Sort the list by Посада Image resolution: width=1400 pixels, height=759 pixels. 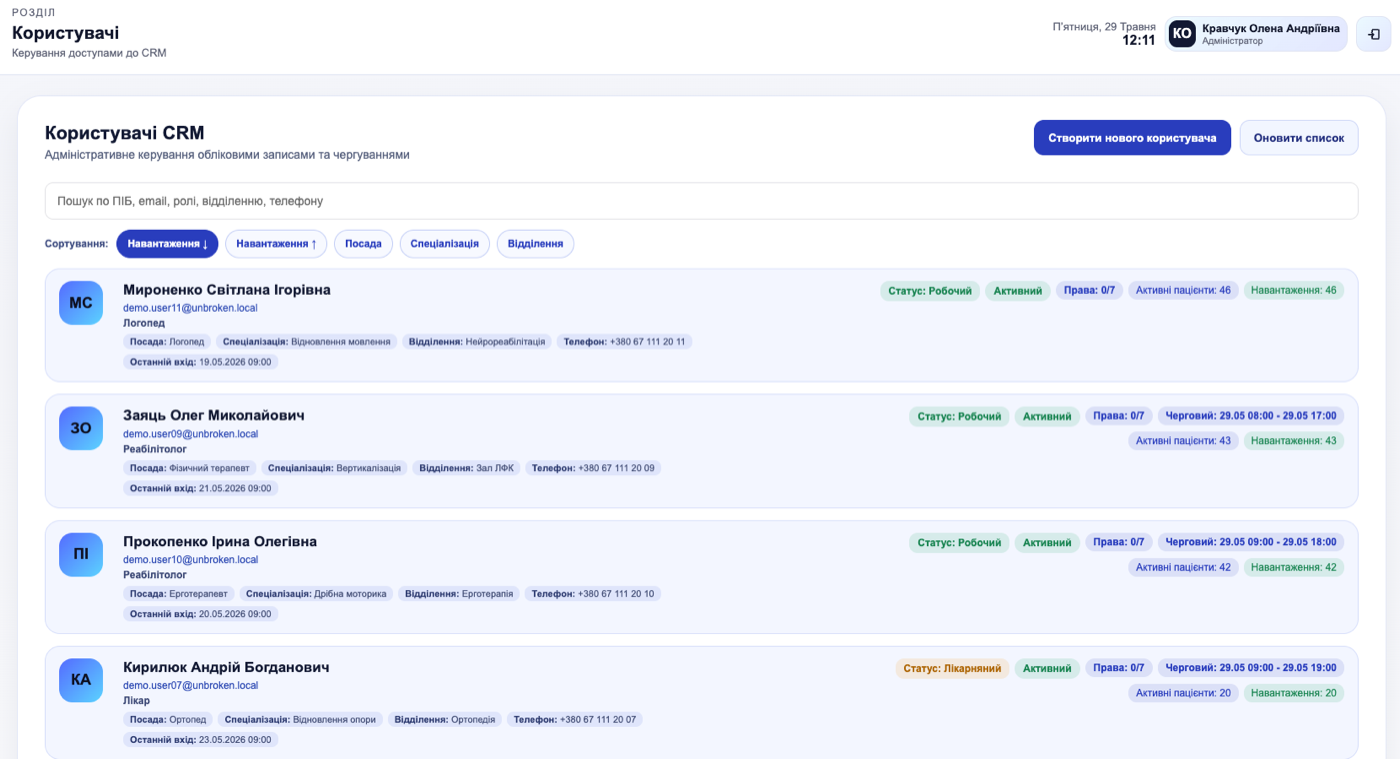pos(364,244)
